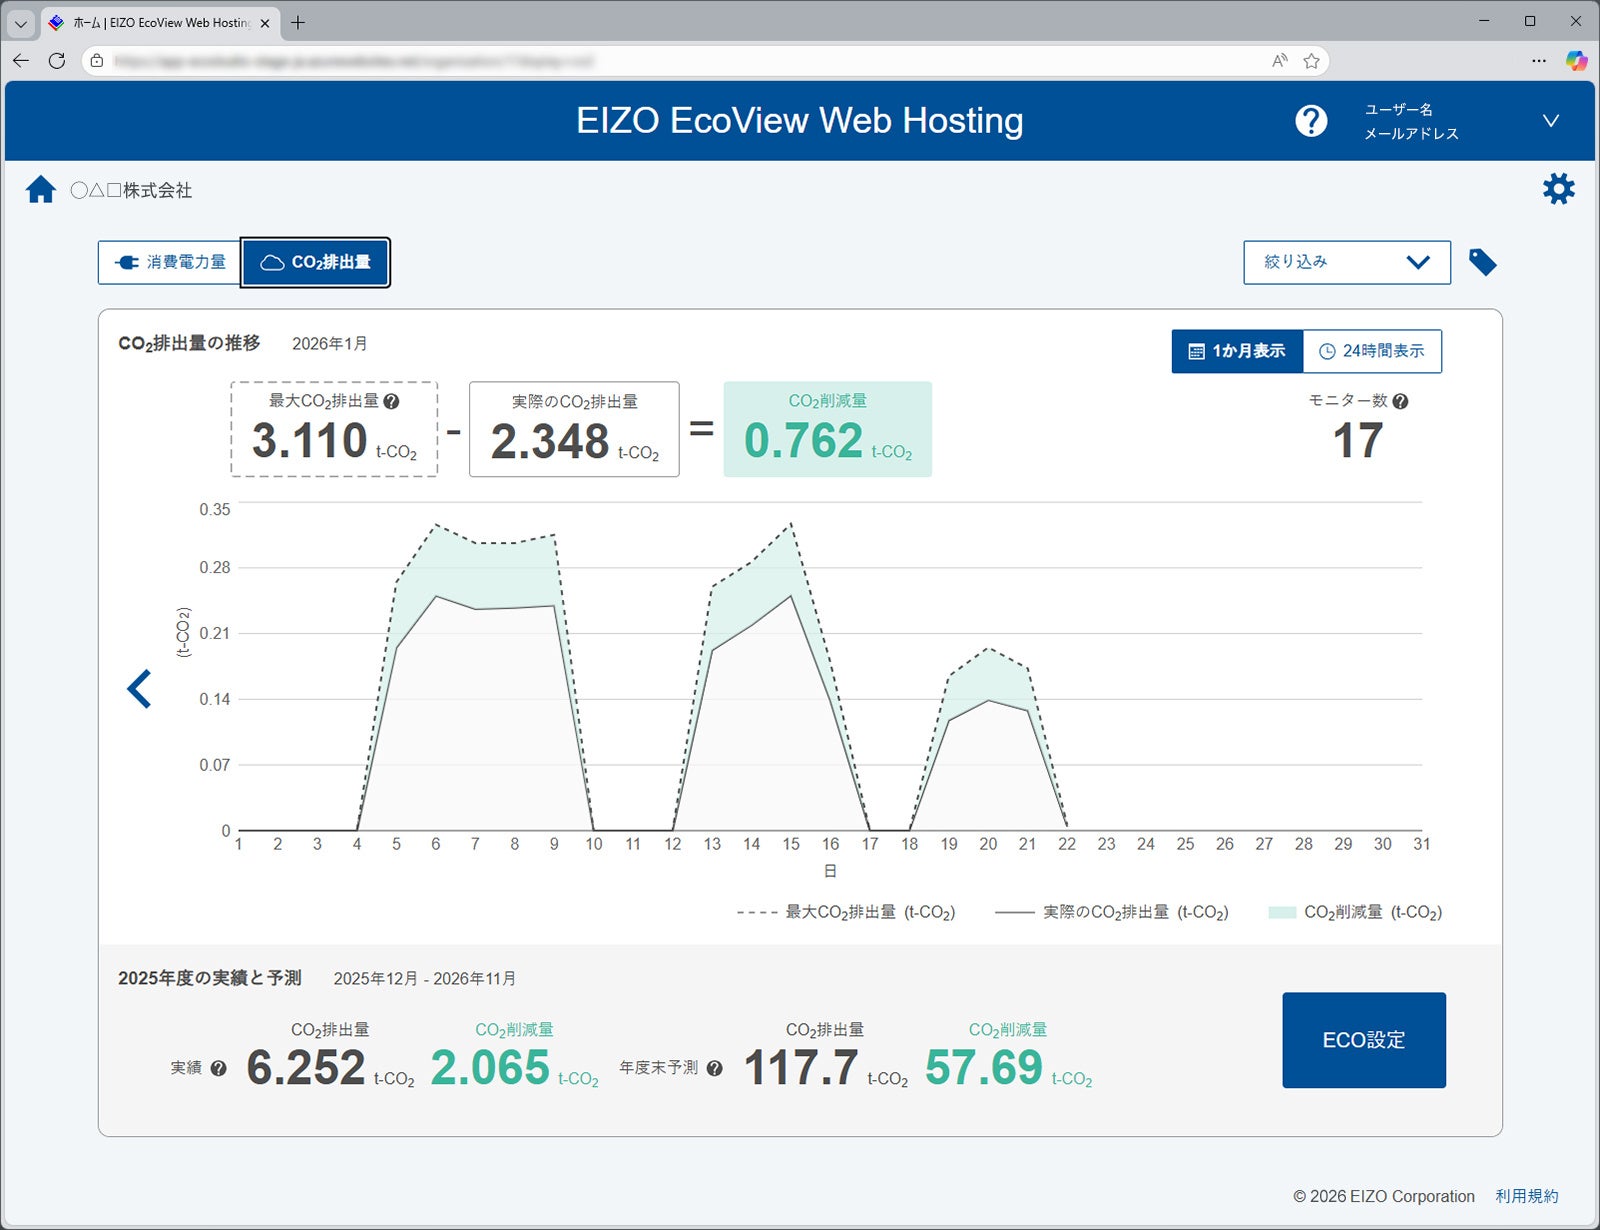Image resolution: width=1600 pixels, height=1230 pixels.
Task: Expand the user account menu chevron
Action: (1550, 121)
